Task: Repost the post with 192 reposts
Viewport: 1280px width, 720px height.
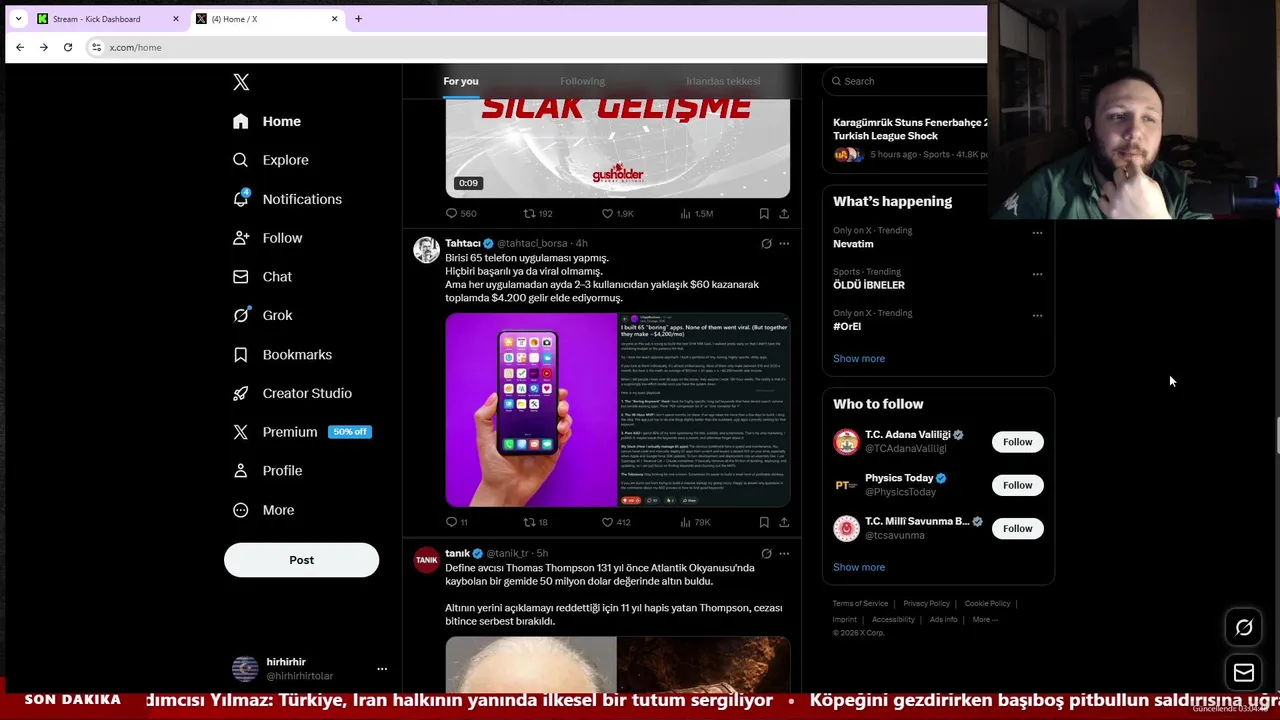Action: pyautogui.click(x=538, y=213)
